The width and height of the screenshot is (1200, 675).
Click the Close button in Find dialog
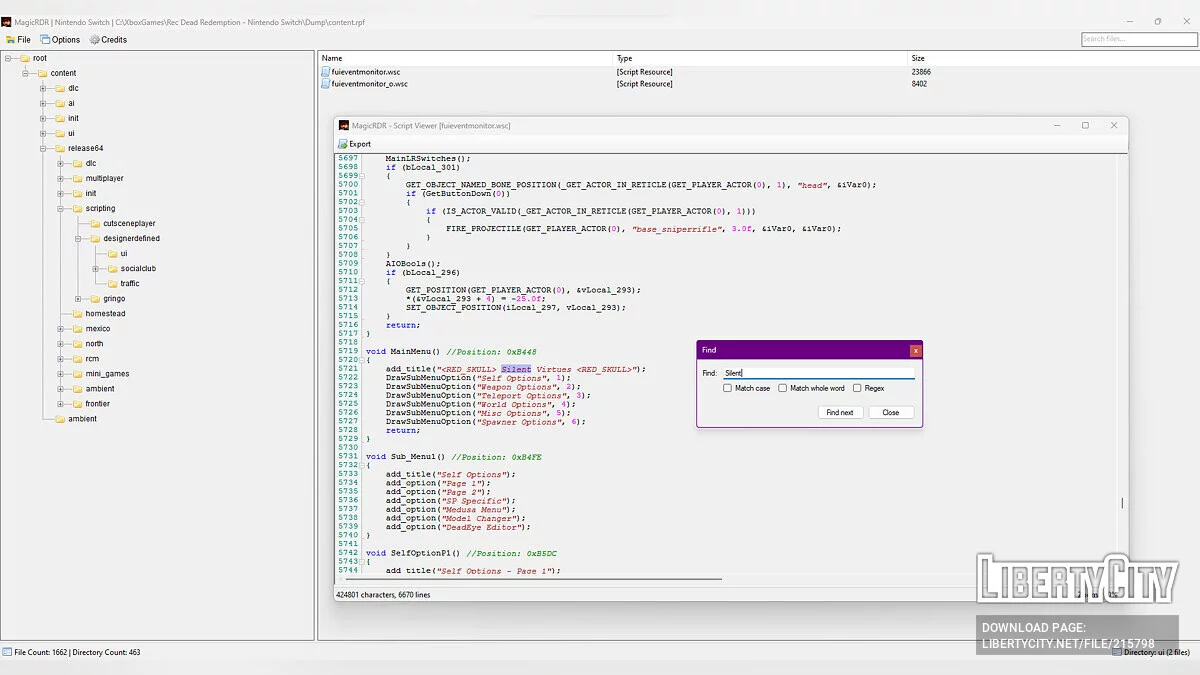pyautogui.click(x=890, y=412)
